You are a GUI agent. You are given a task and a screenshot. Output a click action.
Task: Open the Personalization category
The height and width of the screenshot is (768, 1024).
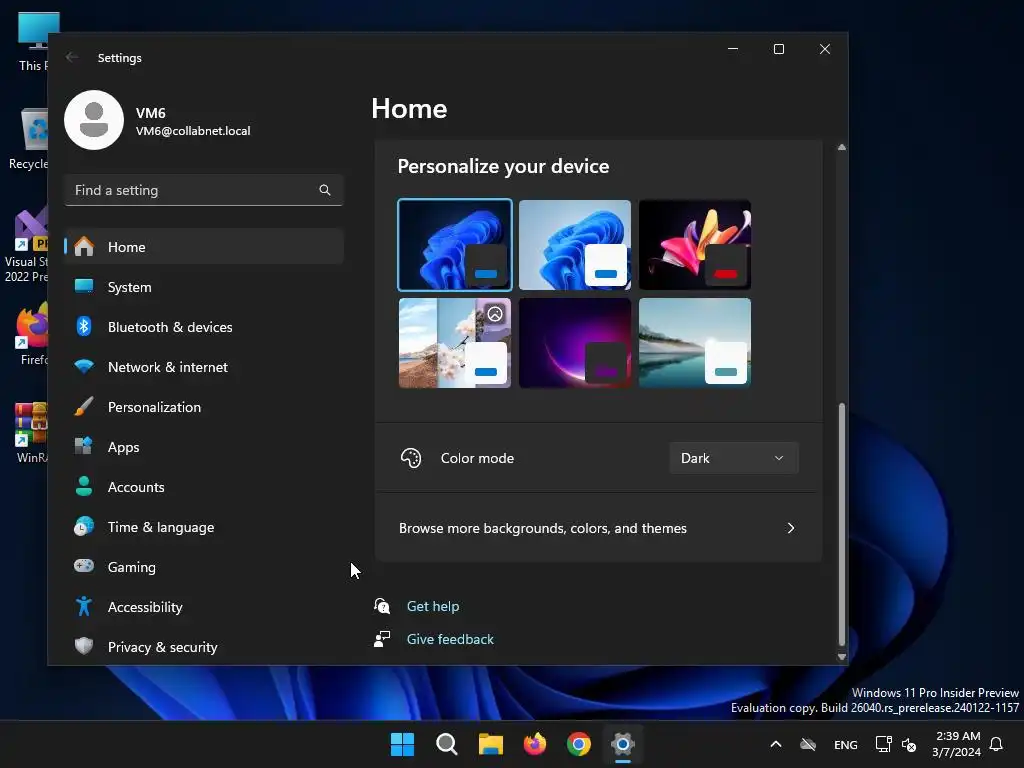[x=204, y=407]
